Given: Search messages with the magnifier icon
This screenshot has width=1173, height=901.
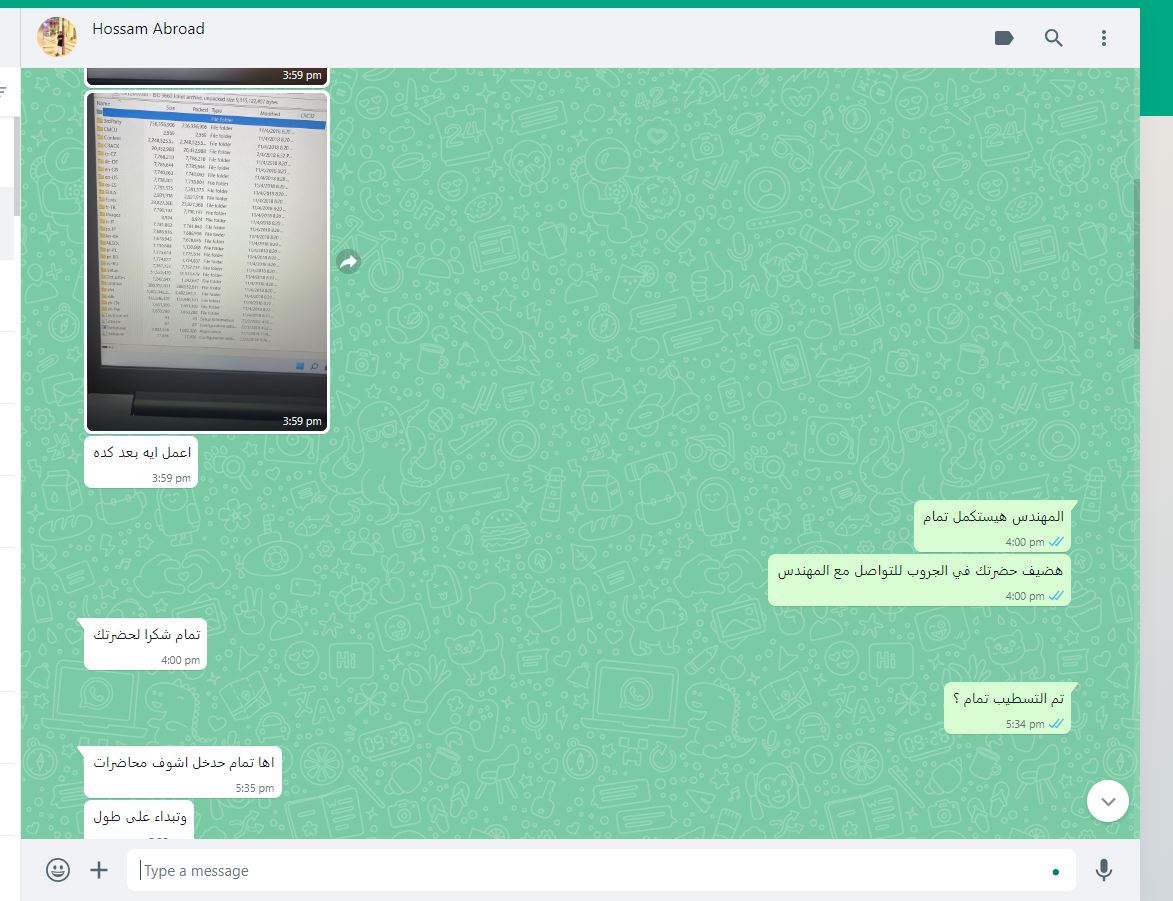Looking at the screenshot, I should pyautogui.click(x=1053, y=38).
